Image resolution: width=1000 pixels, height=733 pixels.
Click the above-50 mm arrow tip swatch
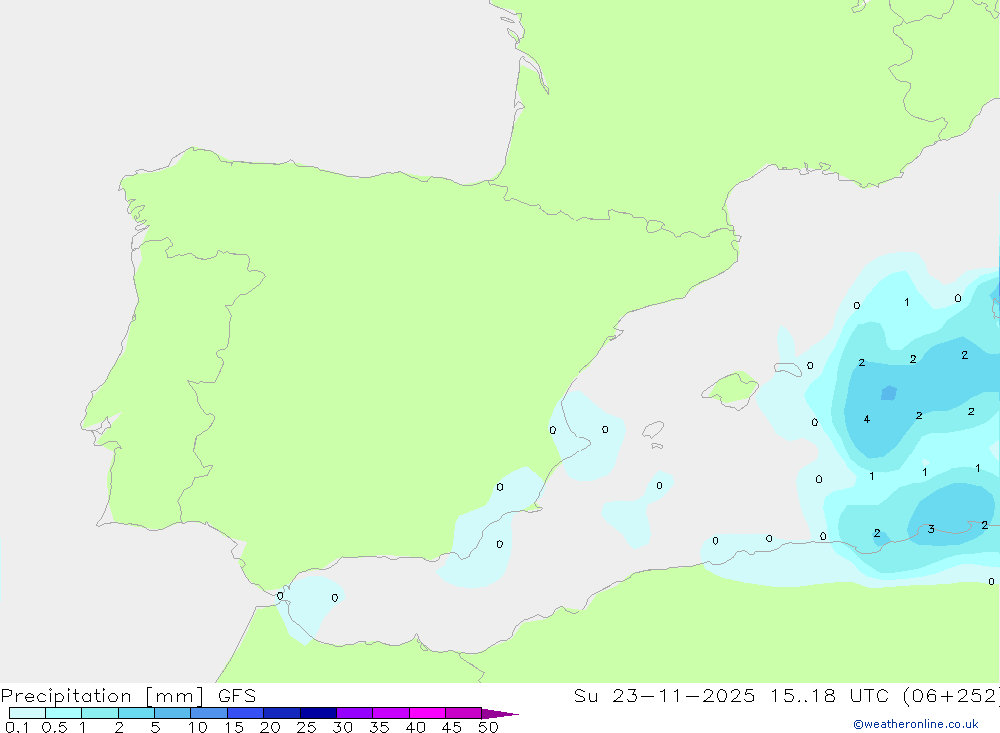pos(499,713)
